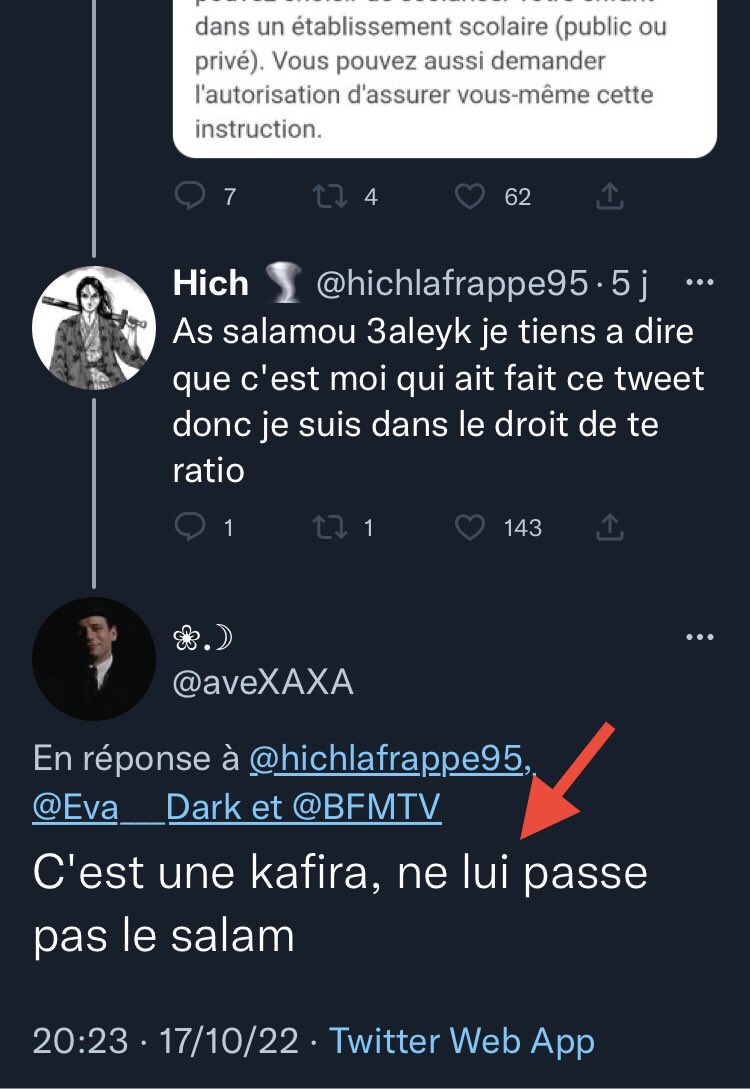Share the top quoted tweet
Viewport: 750px width, 1089px height.
click(610, 196)
